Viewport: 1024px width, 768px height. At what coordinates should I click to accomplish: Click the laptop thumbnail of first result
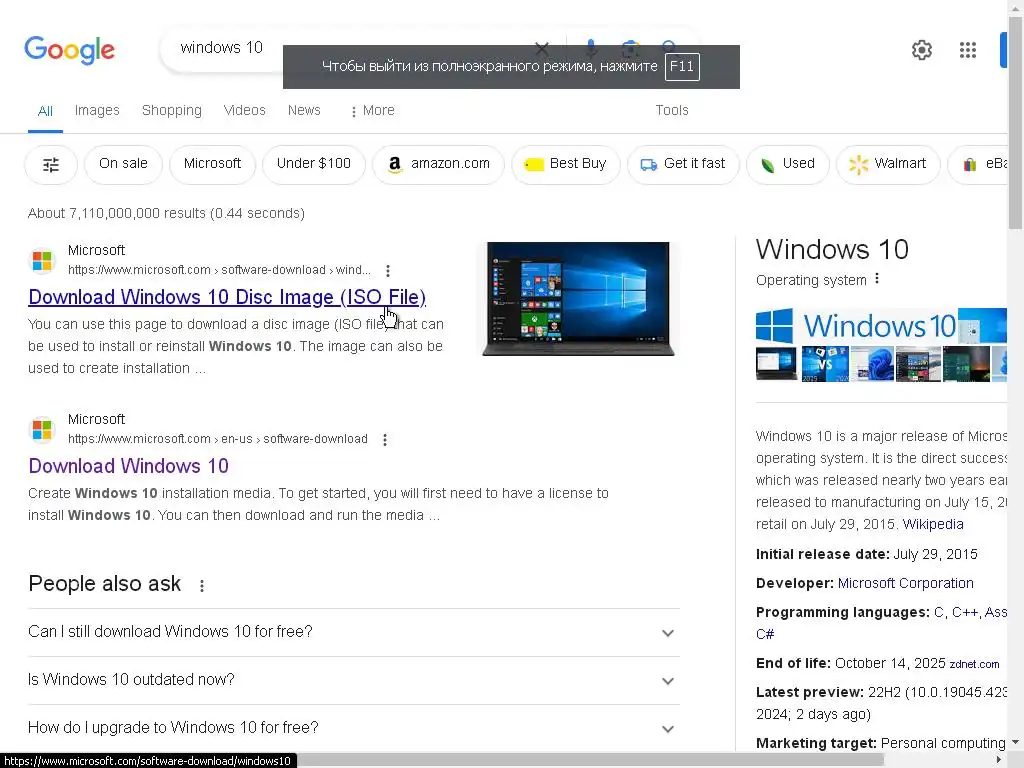point(578,299)
